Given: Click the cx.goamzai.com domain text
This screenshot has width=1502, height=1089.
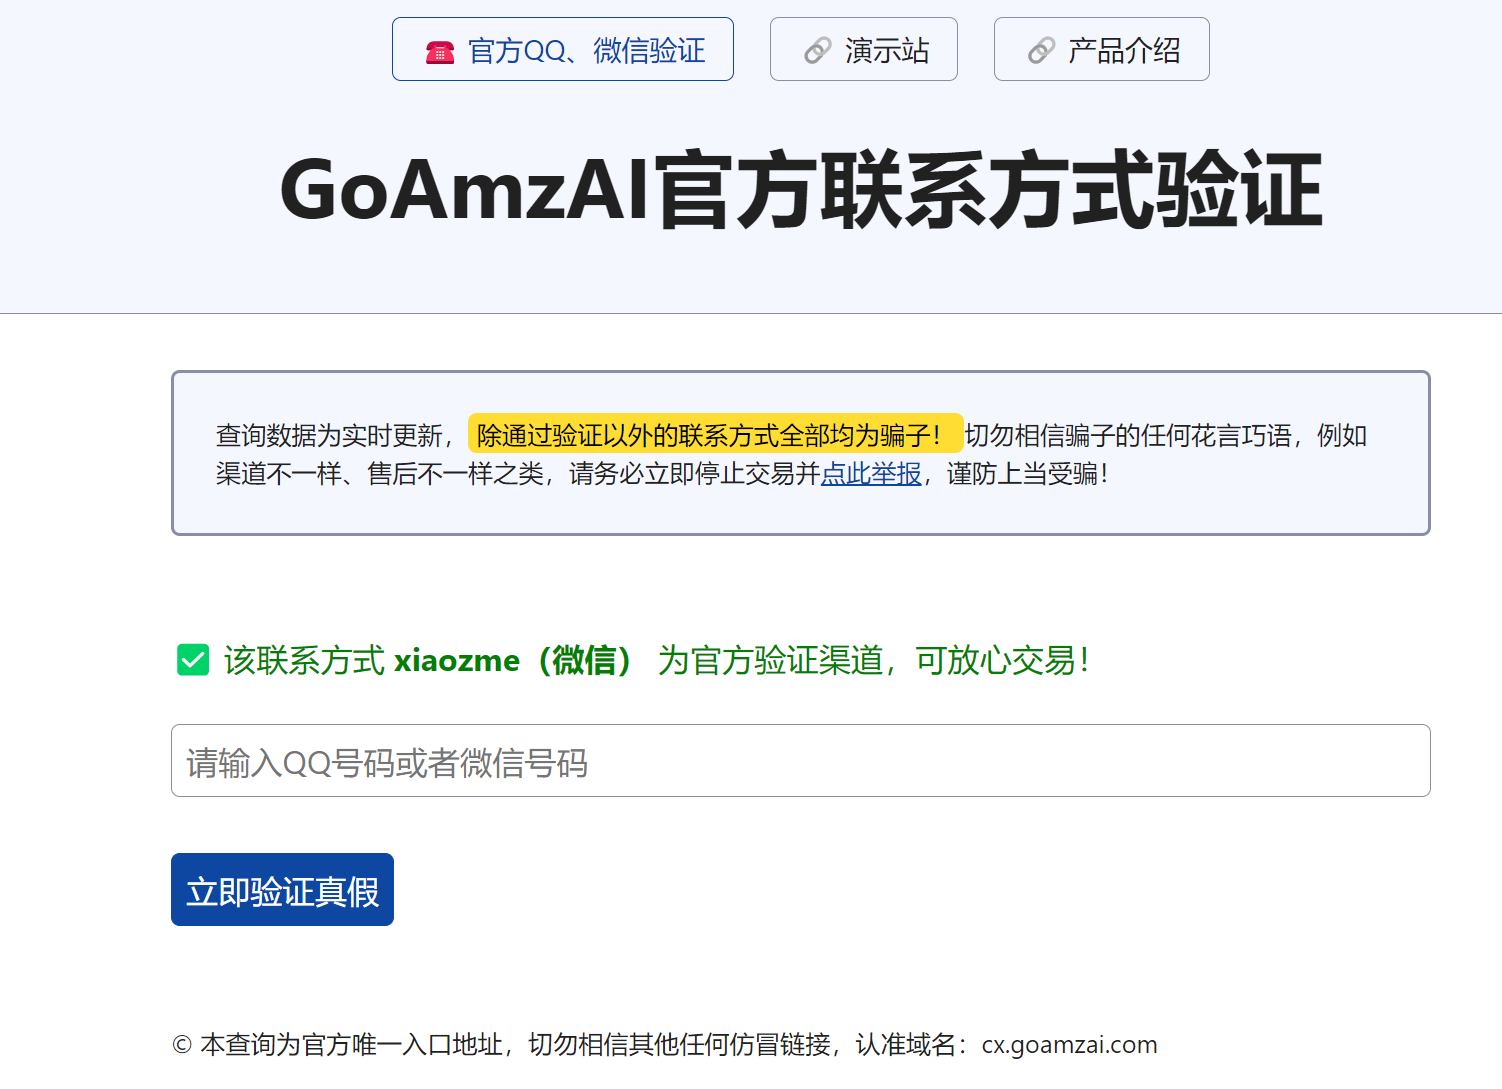Looking at the screenshot, I should 1069,1045.
